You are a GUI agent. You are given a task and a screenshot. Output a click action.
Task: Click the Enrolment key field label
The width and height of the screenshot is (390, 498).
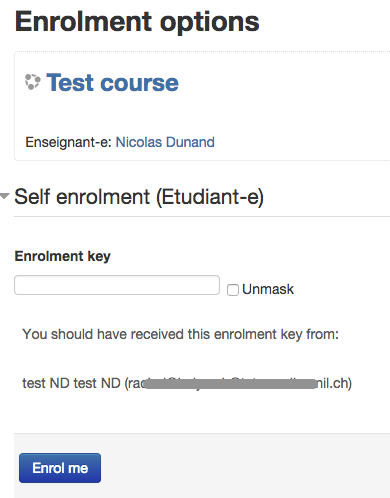[62, 256]
